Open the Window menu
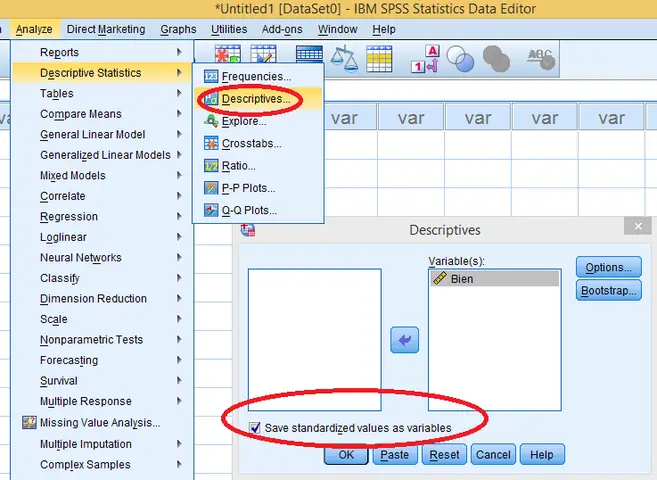Image resolution: width=657 pixels, height=480 pixels. click(x=337, y=29)
